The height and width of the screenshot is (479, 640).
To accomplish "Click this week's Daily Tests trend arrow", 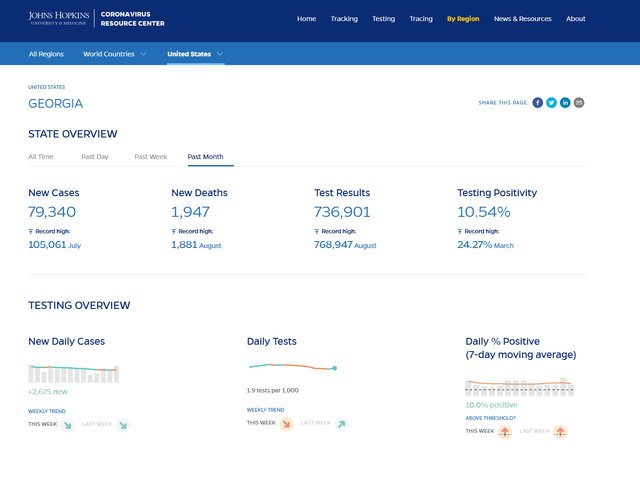I will tap(286, 424).
